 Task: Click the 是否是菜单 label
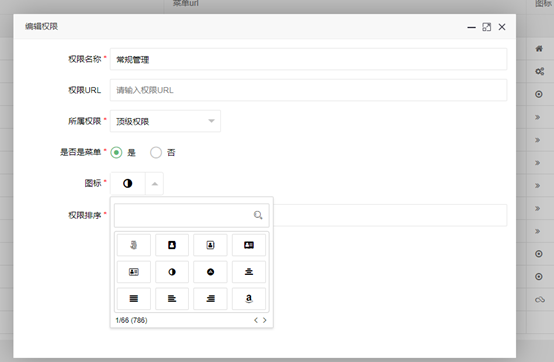tap(80, 152)
